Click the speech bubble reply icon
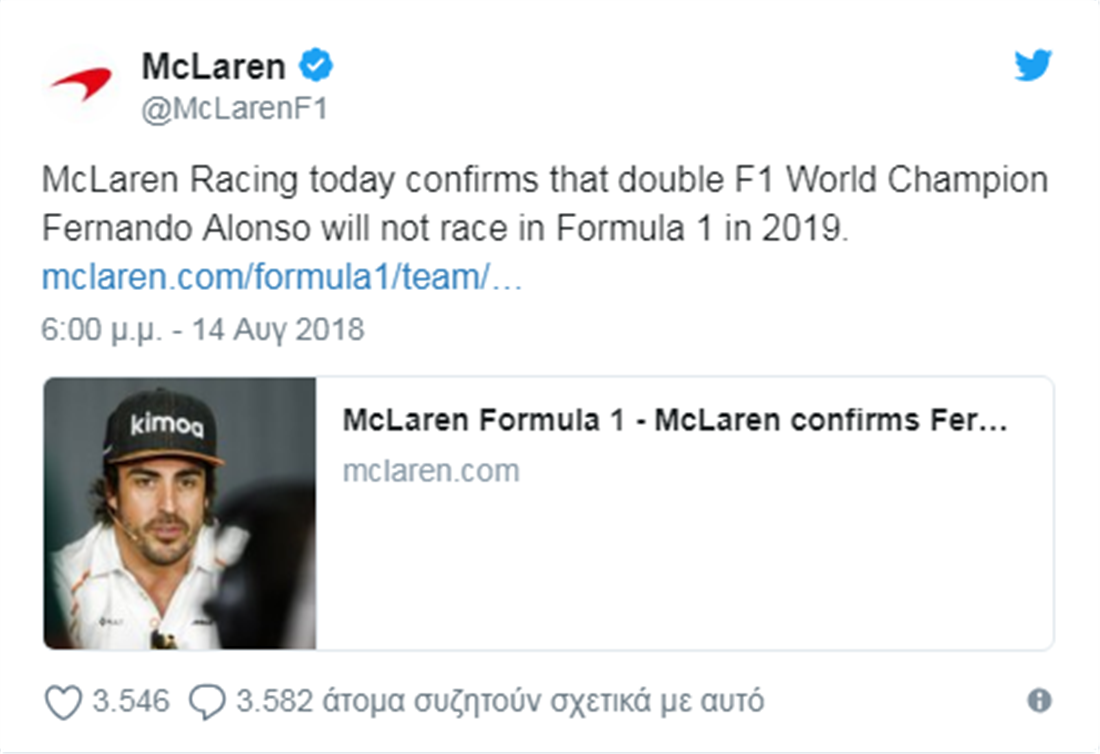The height and width of the screenshot is (754, 1100). point(207,702)
